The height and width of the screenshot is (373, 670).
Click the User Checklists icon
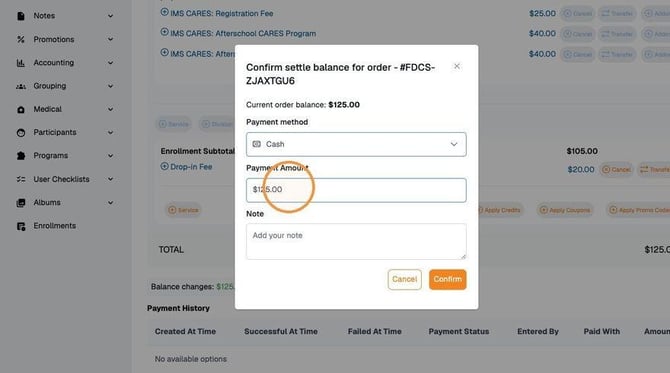tap(21, 179)
